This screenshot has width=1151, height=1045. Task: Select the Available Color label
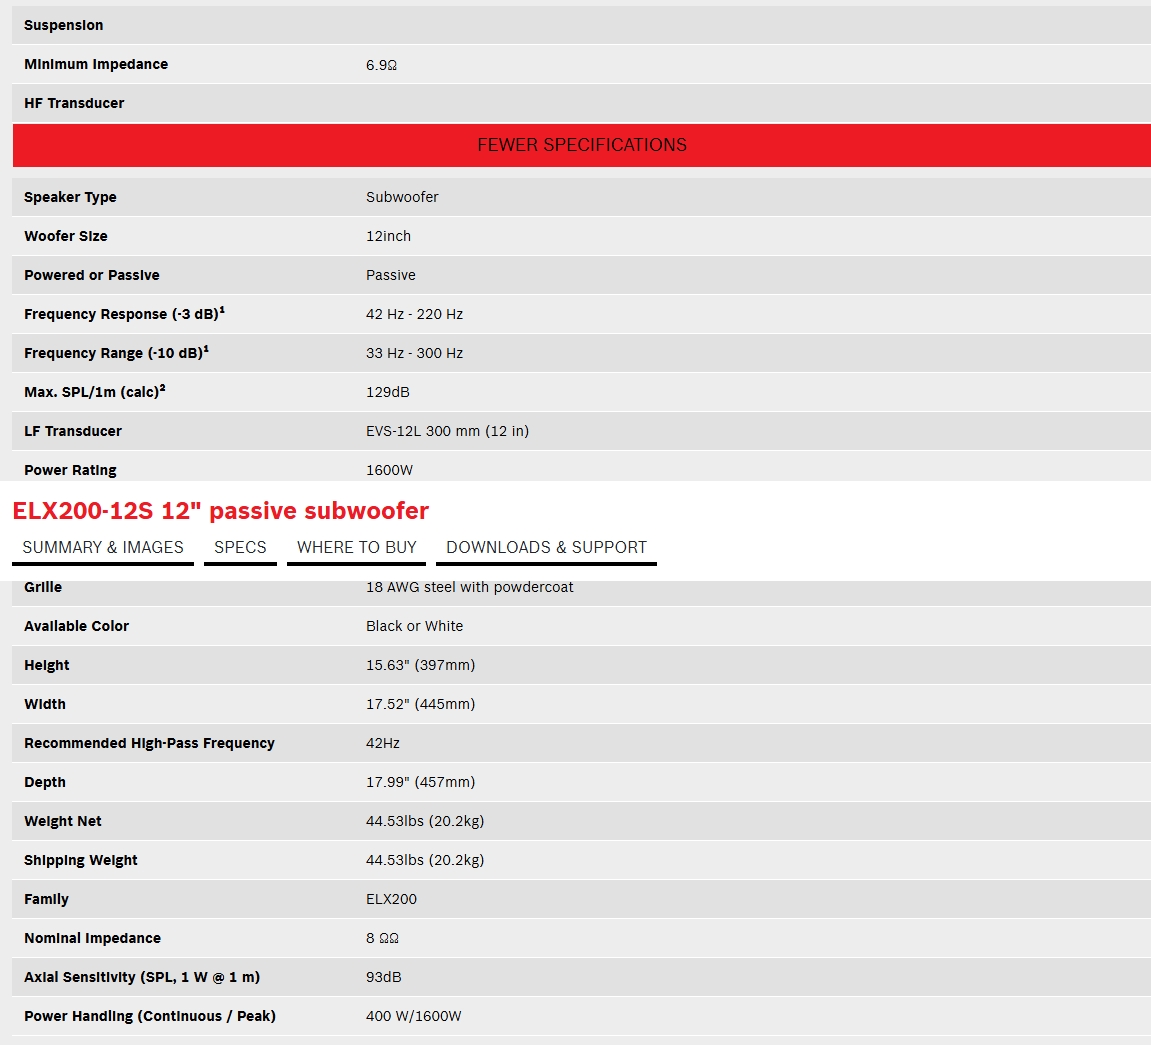click(76, 626)
